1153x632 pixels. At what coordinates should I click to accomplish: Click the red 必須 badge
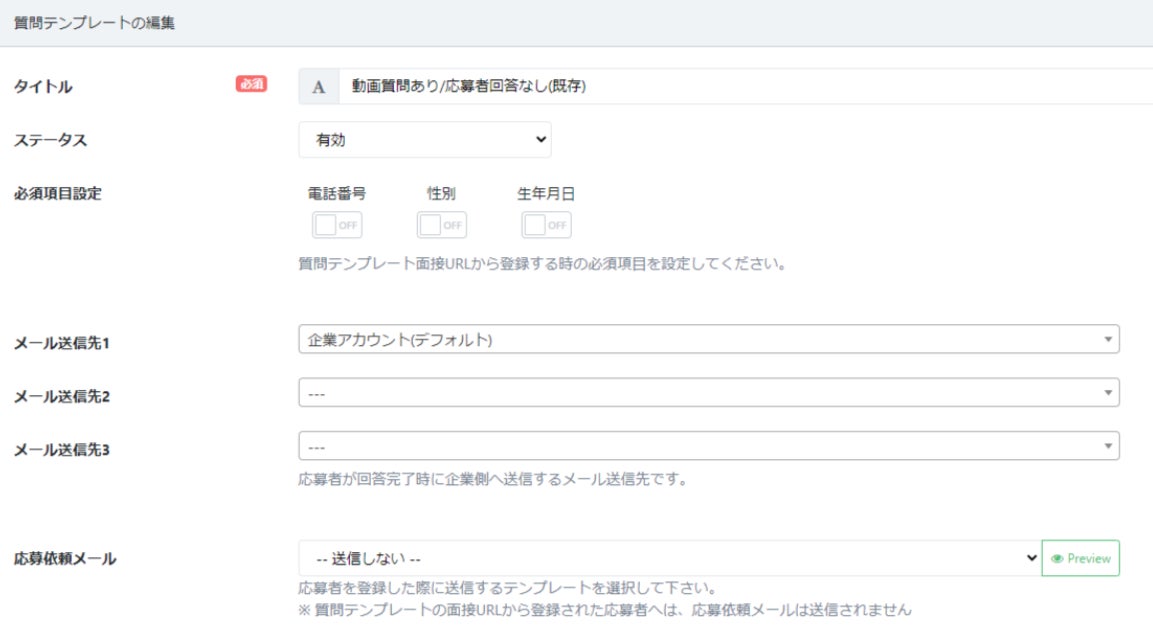[251, 85]
